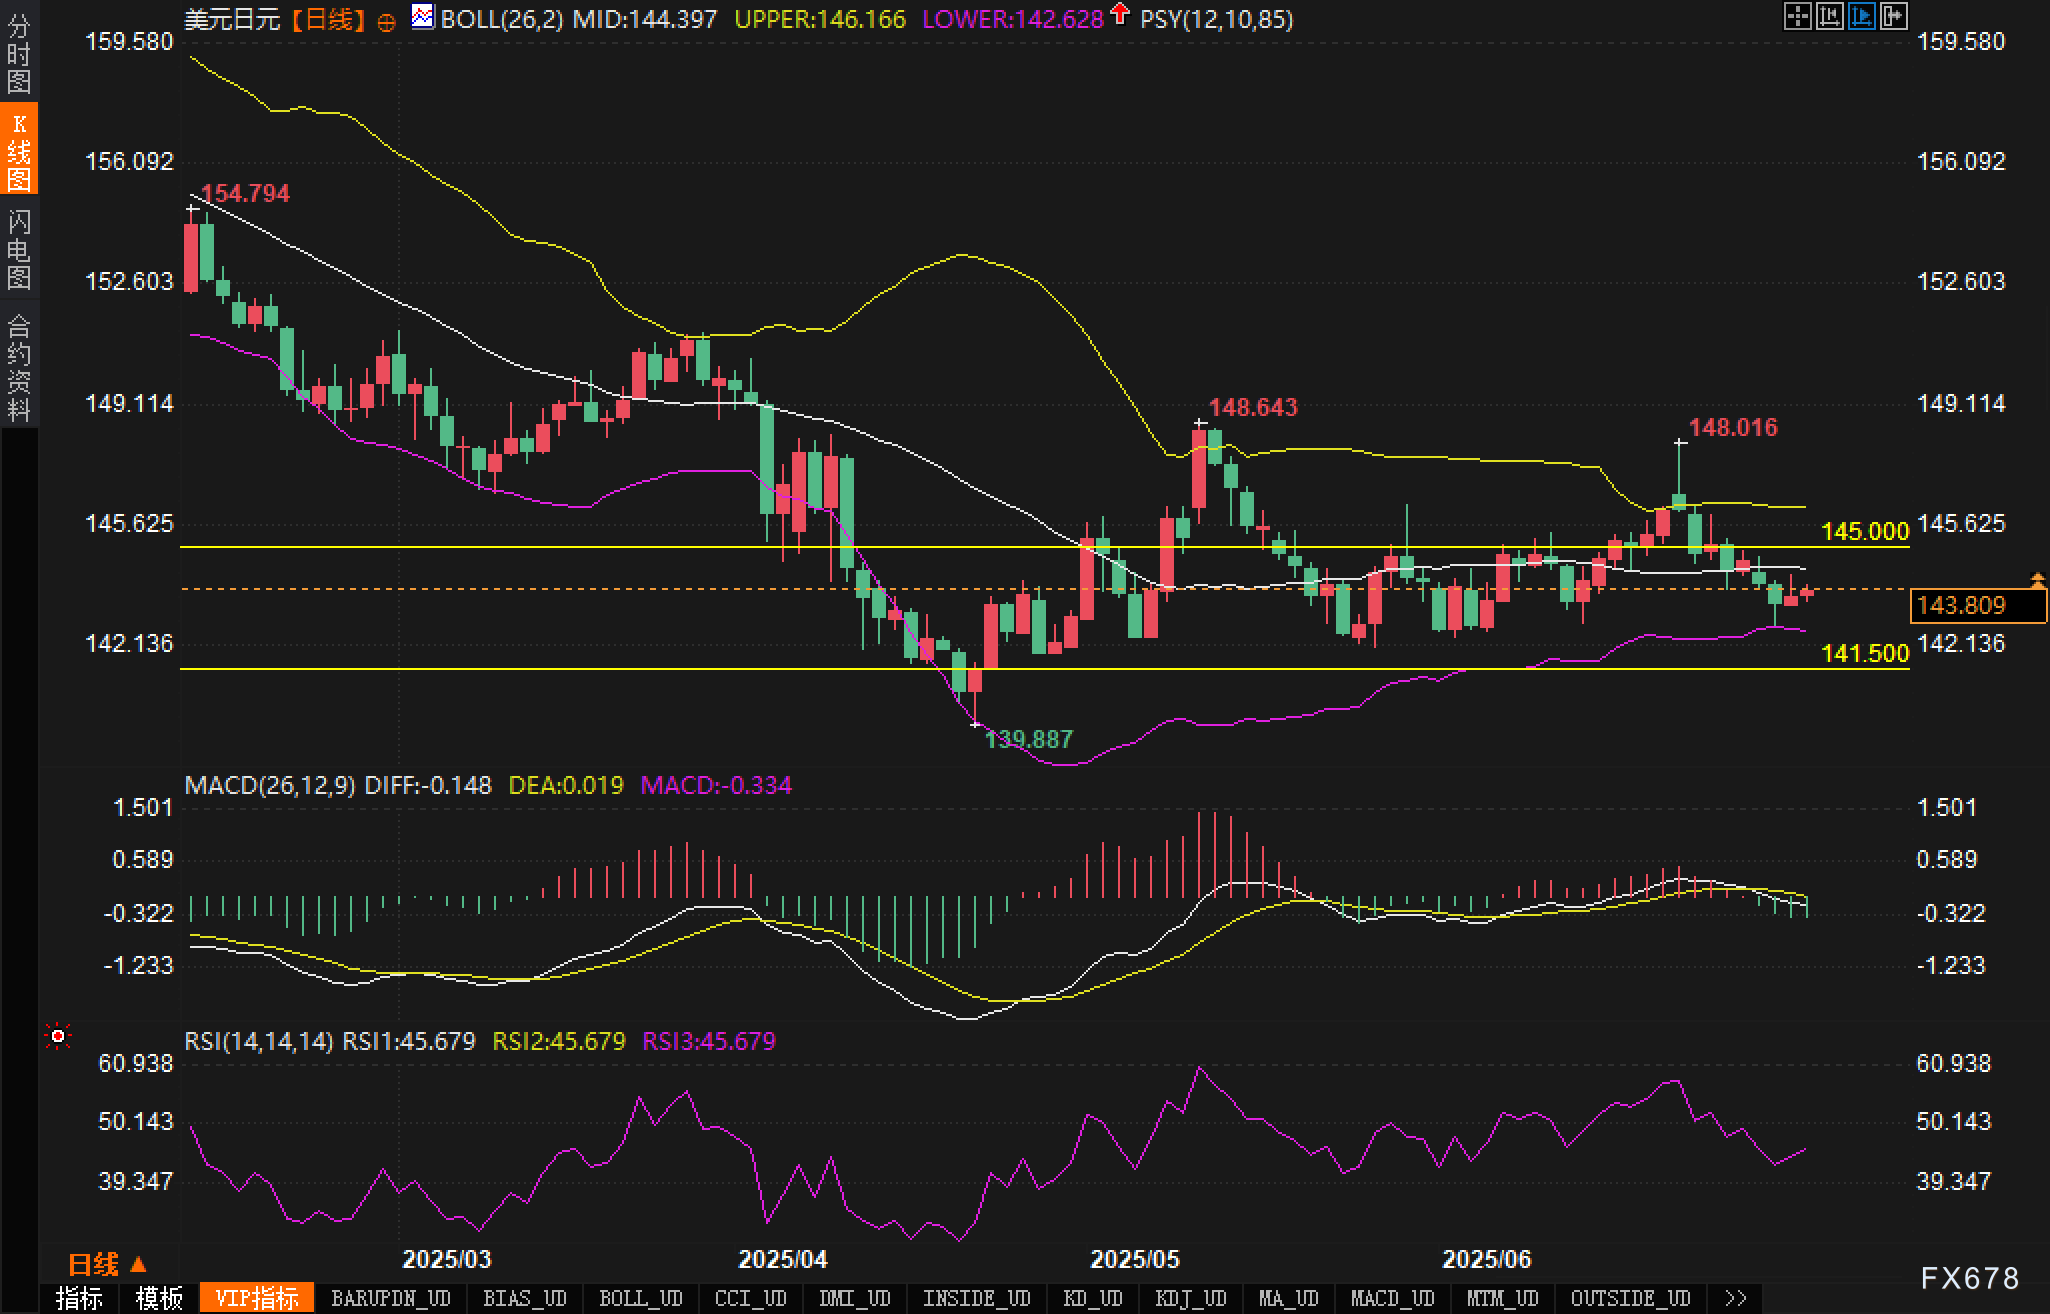
Task: Click the blue highlighted axis play icon
Action: tap(1862, 16)
